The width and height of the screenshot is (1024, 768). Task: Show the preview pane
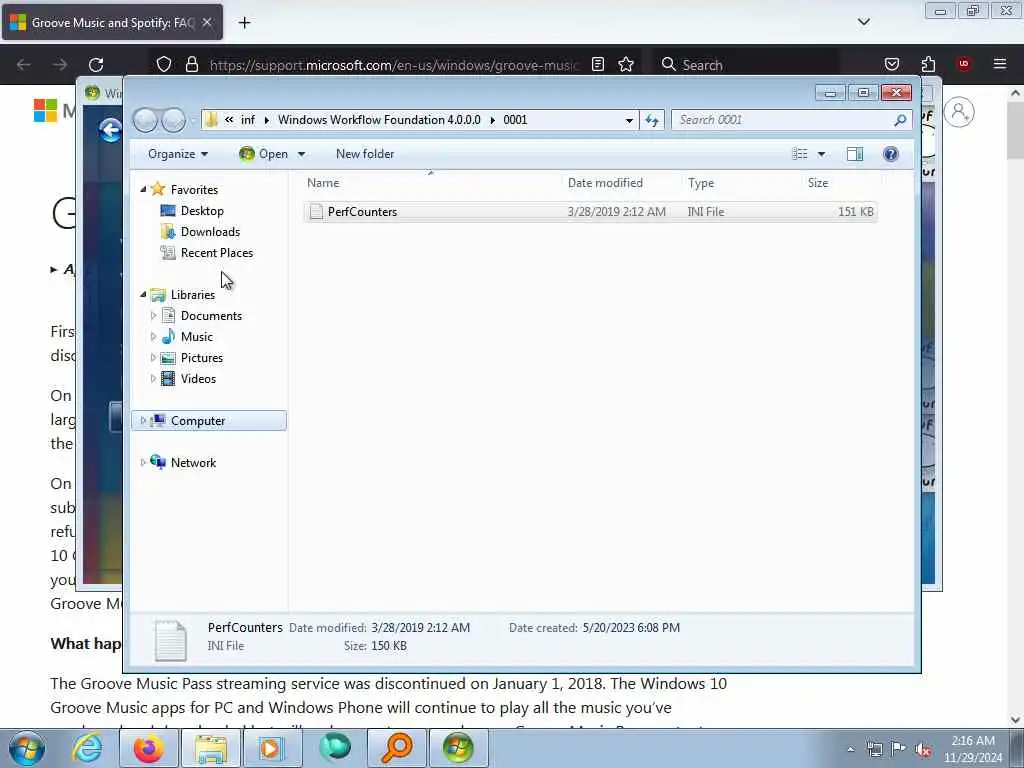tap(855, 154)
